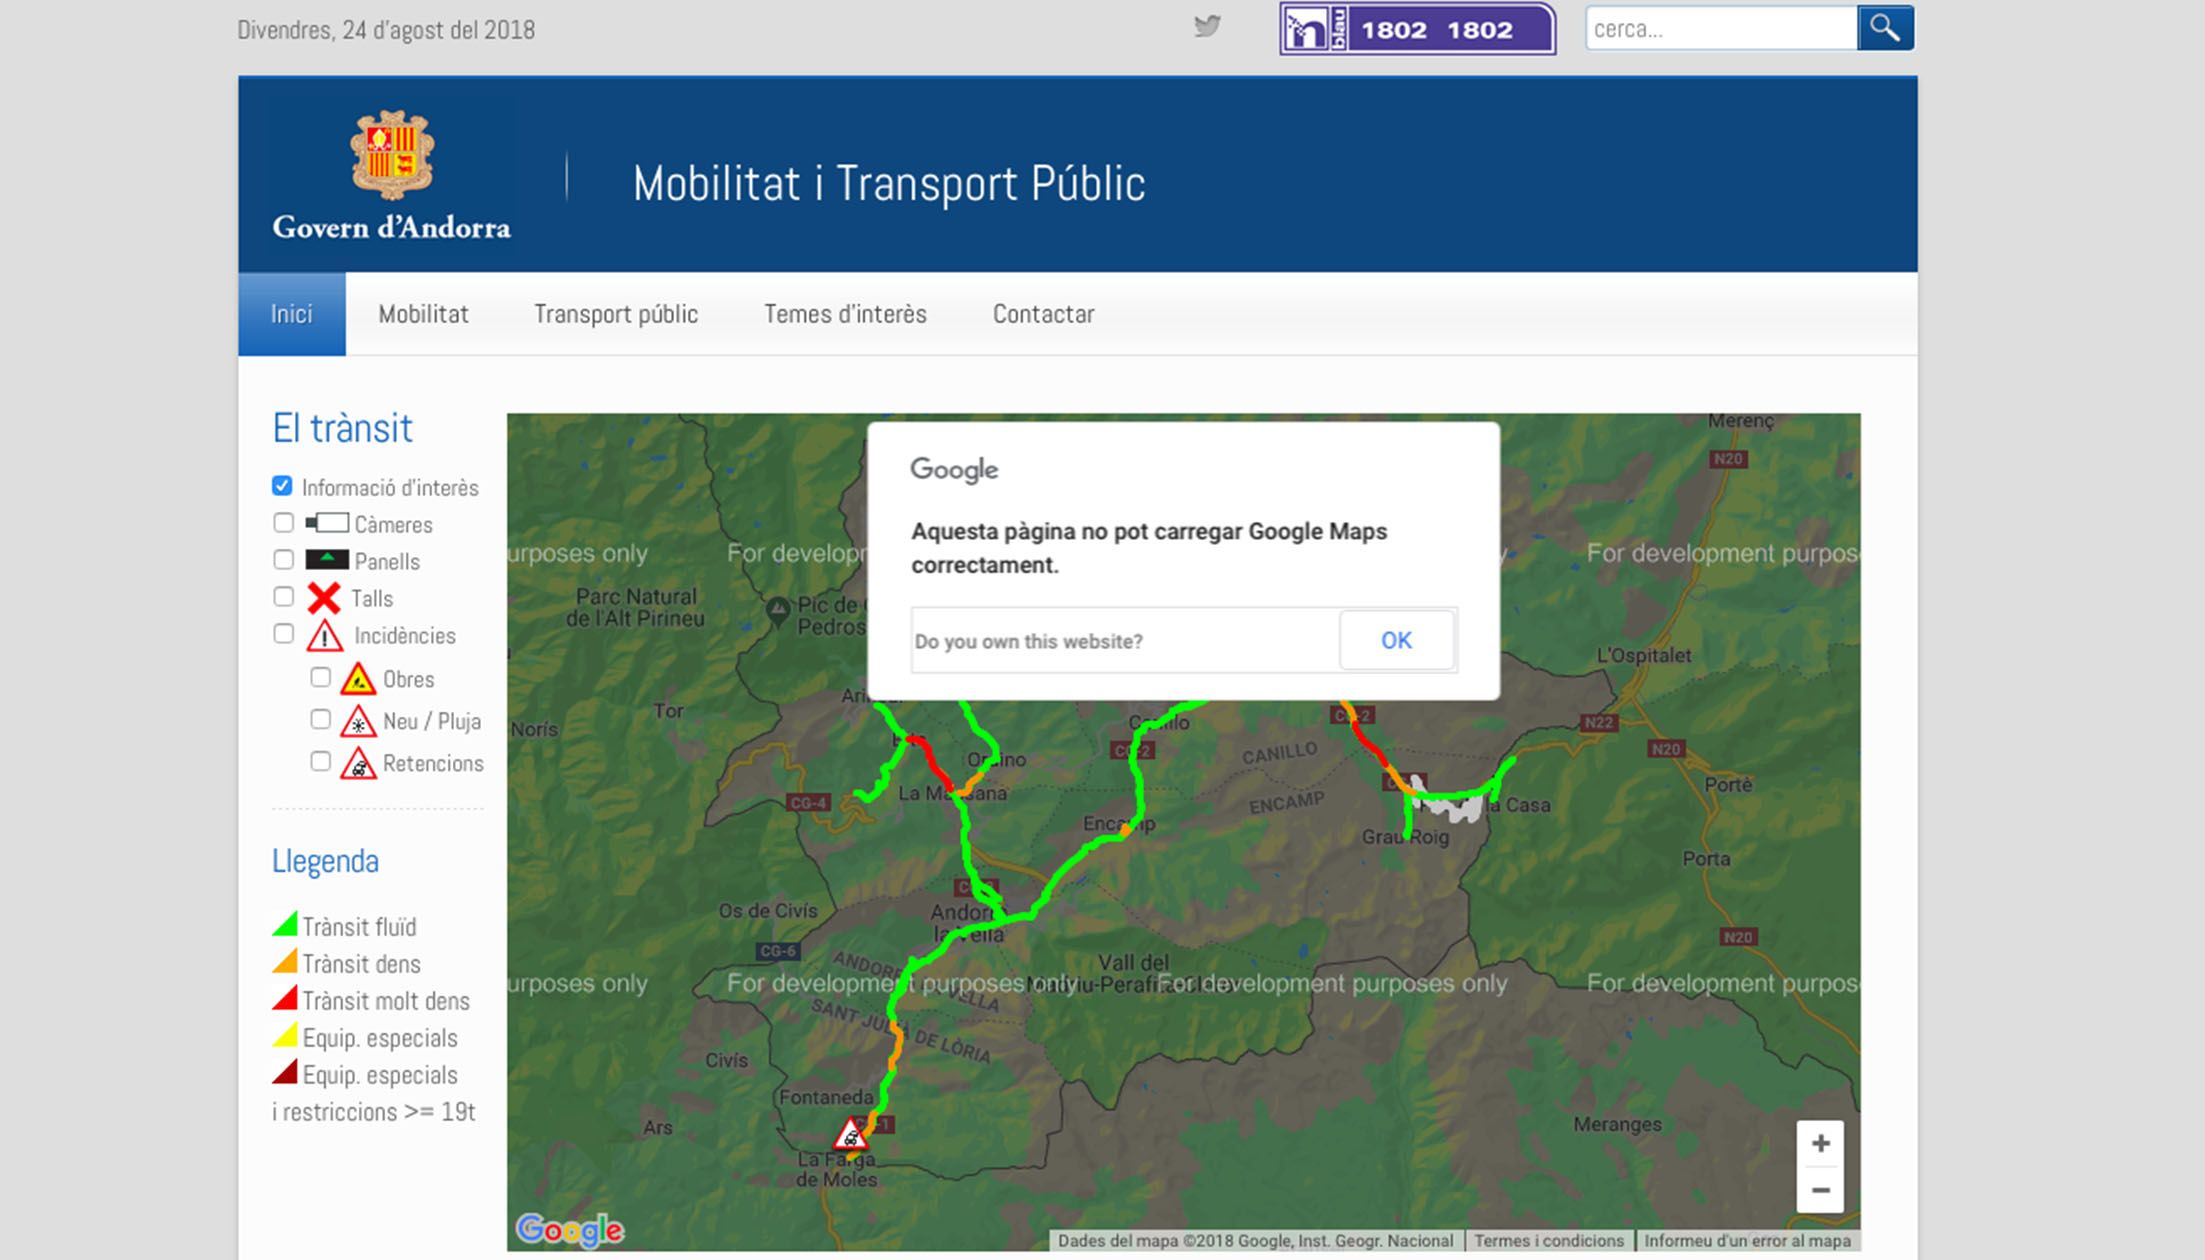Open the Transport públic menu

coord(615,314)
